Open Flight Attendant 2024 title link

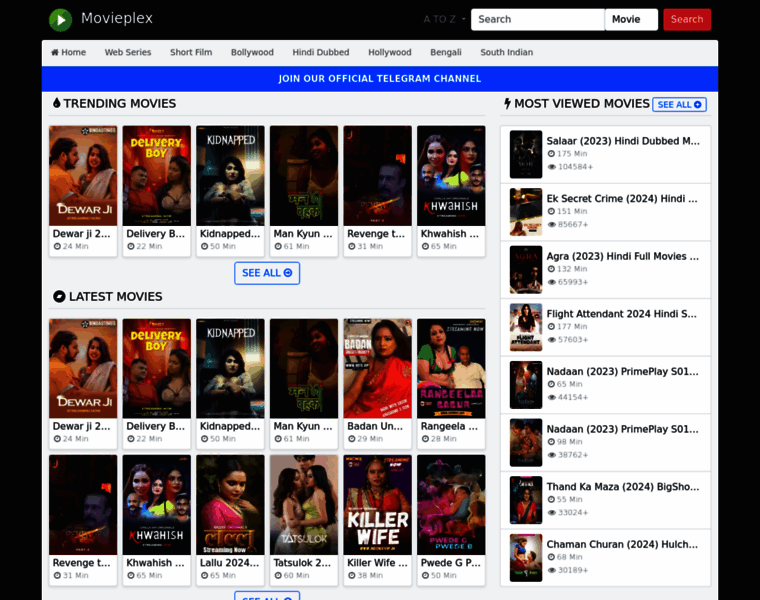(622, 314)
